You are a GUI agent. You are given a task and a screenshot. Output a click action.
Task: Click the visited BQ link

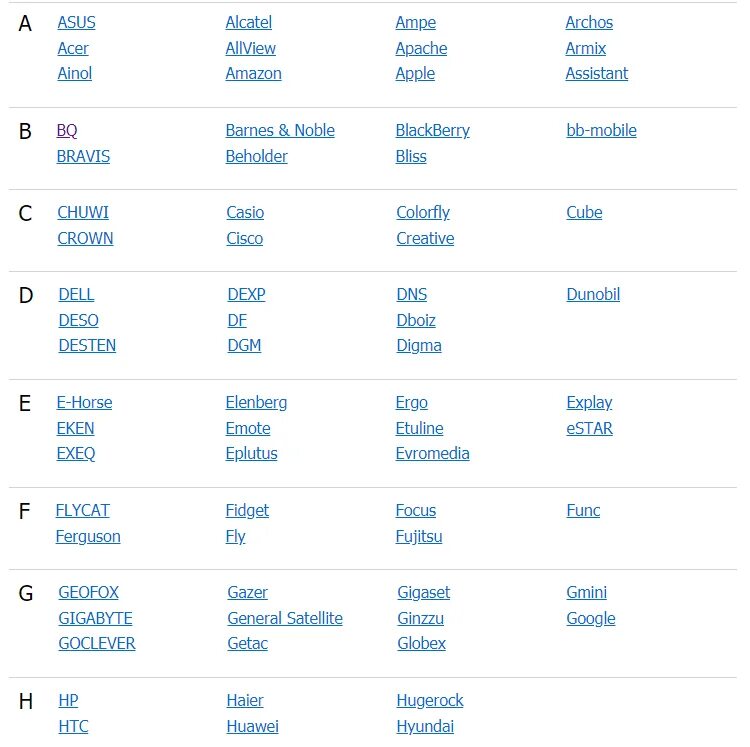coord(67,130)
